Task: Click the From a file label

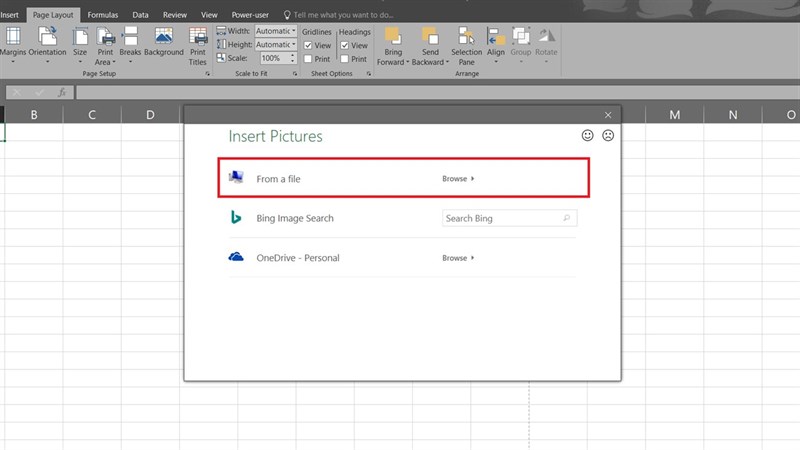Action: 279,179
